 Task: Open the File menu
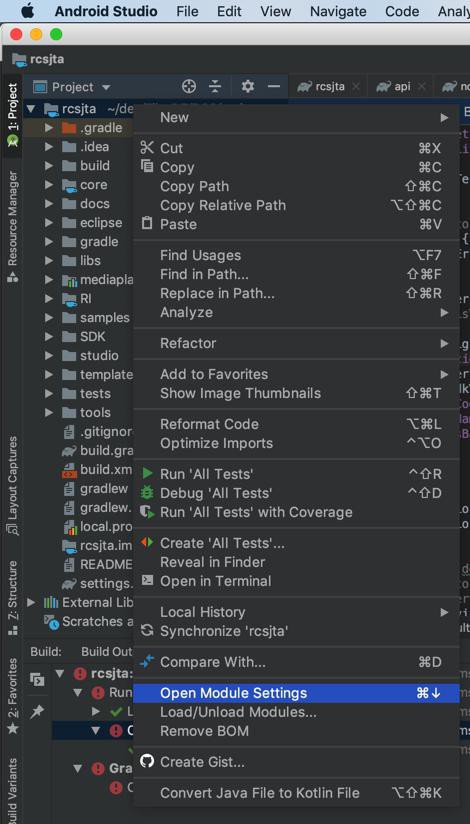tap(187, 11)
